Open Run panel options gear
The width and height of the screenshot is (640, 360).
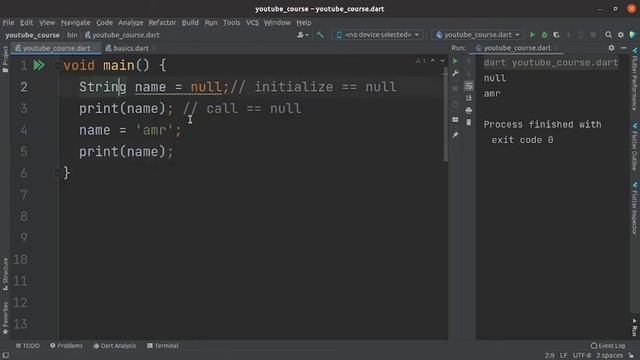[x=611, y=48]
